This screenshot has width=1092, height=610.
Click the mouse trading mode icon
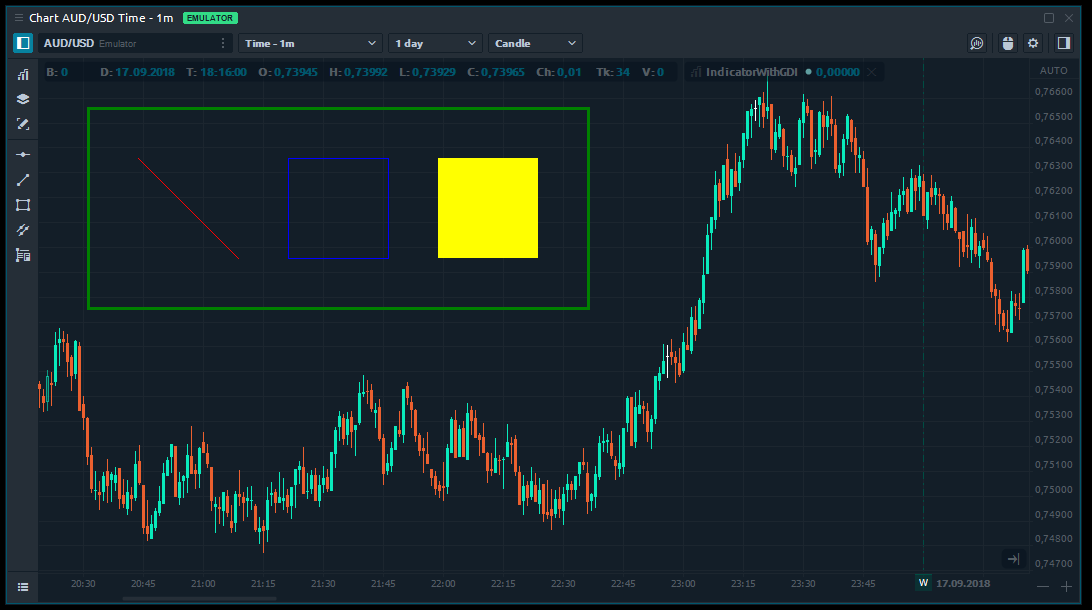(1007, 43)
